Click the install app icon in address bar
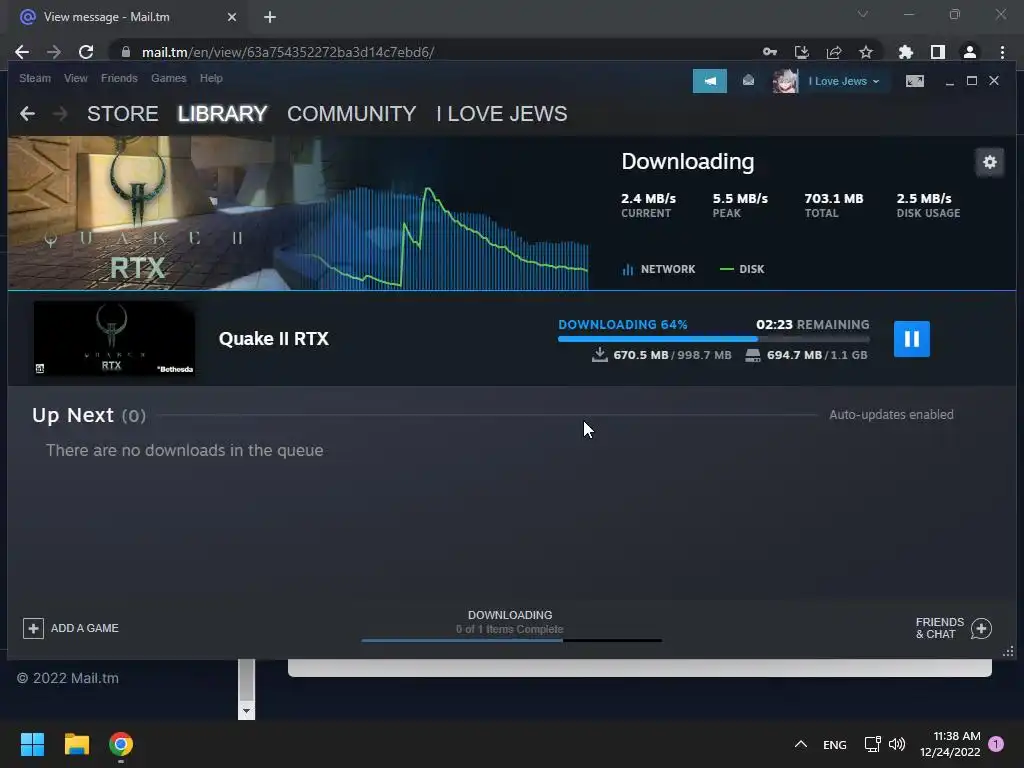The width and height of the screenshot is (1024, 768). coord(802,52)
